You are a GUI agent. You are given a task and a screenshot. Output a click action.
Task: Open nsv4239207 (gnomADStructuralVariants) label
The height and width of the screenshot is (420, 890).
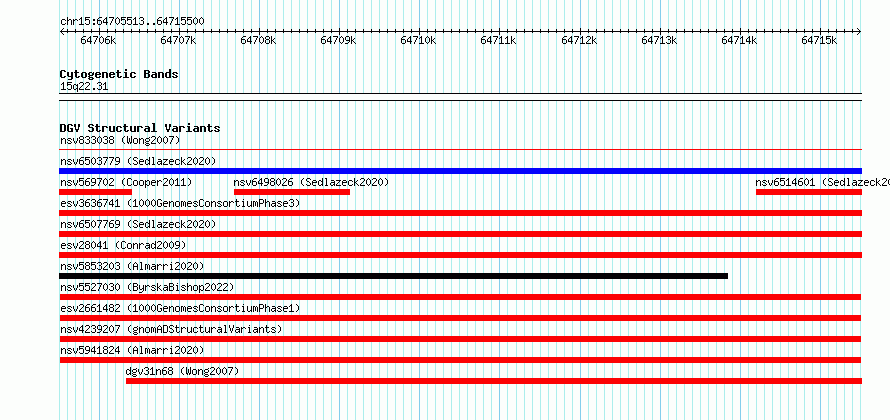171,329
